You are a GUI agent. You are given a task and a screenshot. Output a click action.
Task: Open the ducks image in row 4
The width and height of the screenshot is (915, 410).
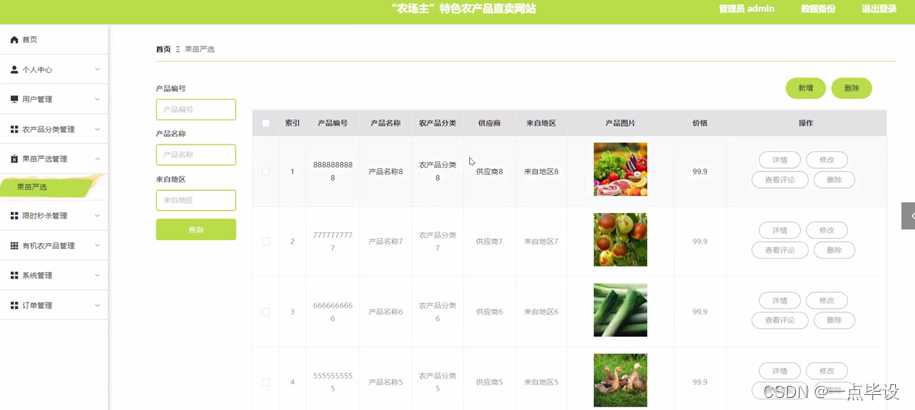(620, 380)
